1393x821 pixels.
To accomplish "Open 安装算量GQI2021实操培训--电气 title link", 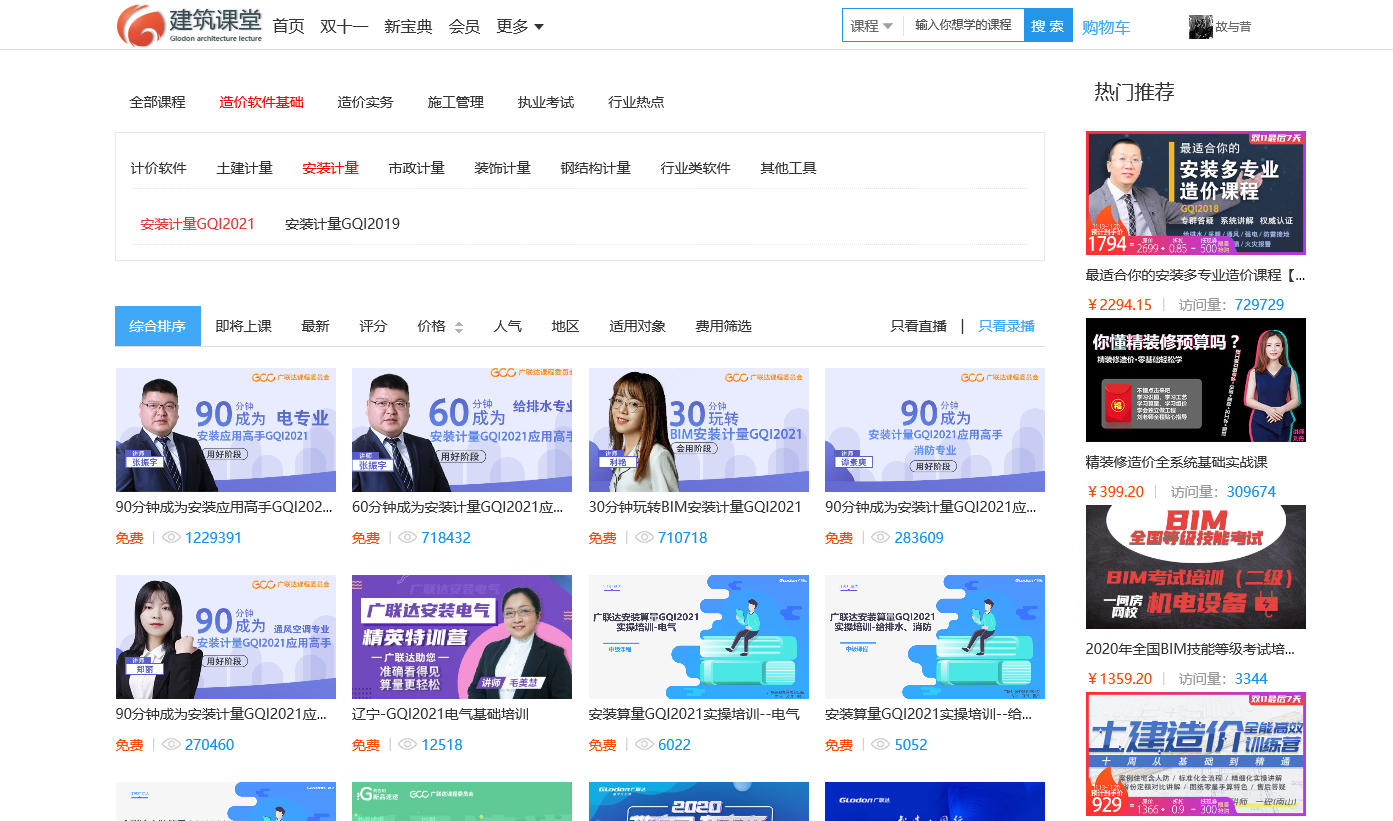I will point(694,714).
